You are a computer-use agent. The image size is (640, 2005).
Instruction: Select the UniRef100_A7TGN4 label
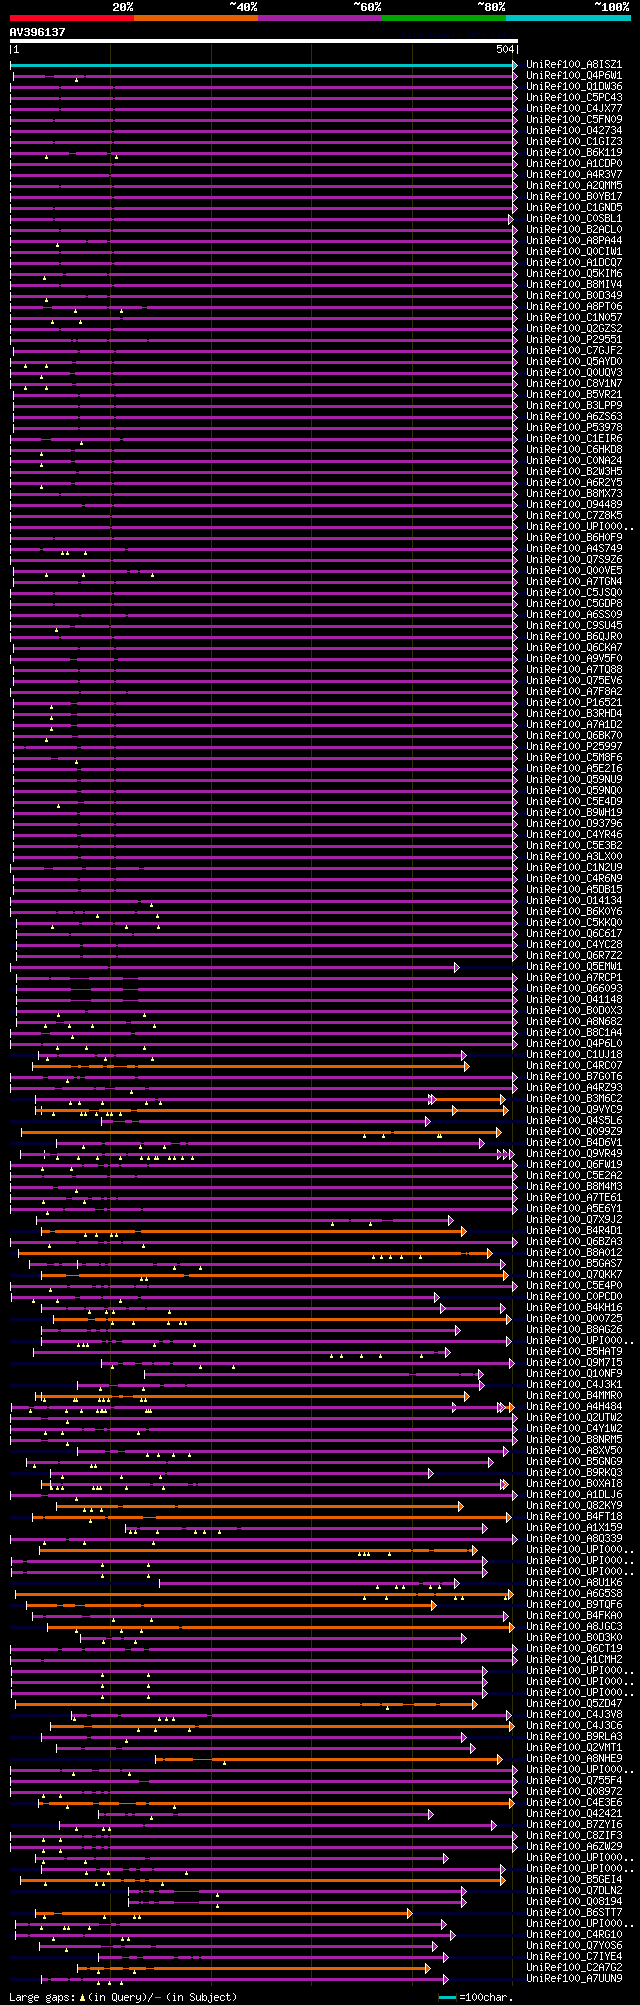[x=574, y=582]
